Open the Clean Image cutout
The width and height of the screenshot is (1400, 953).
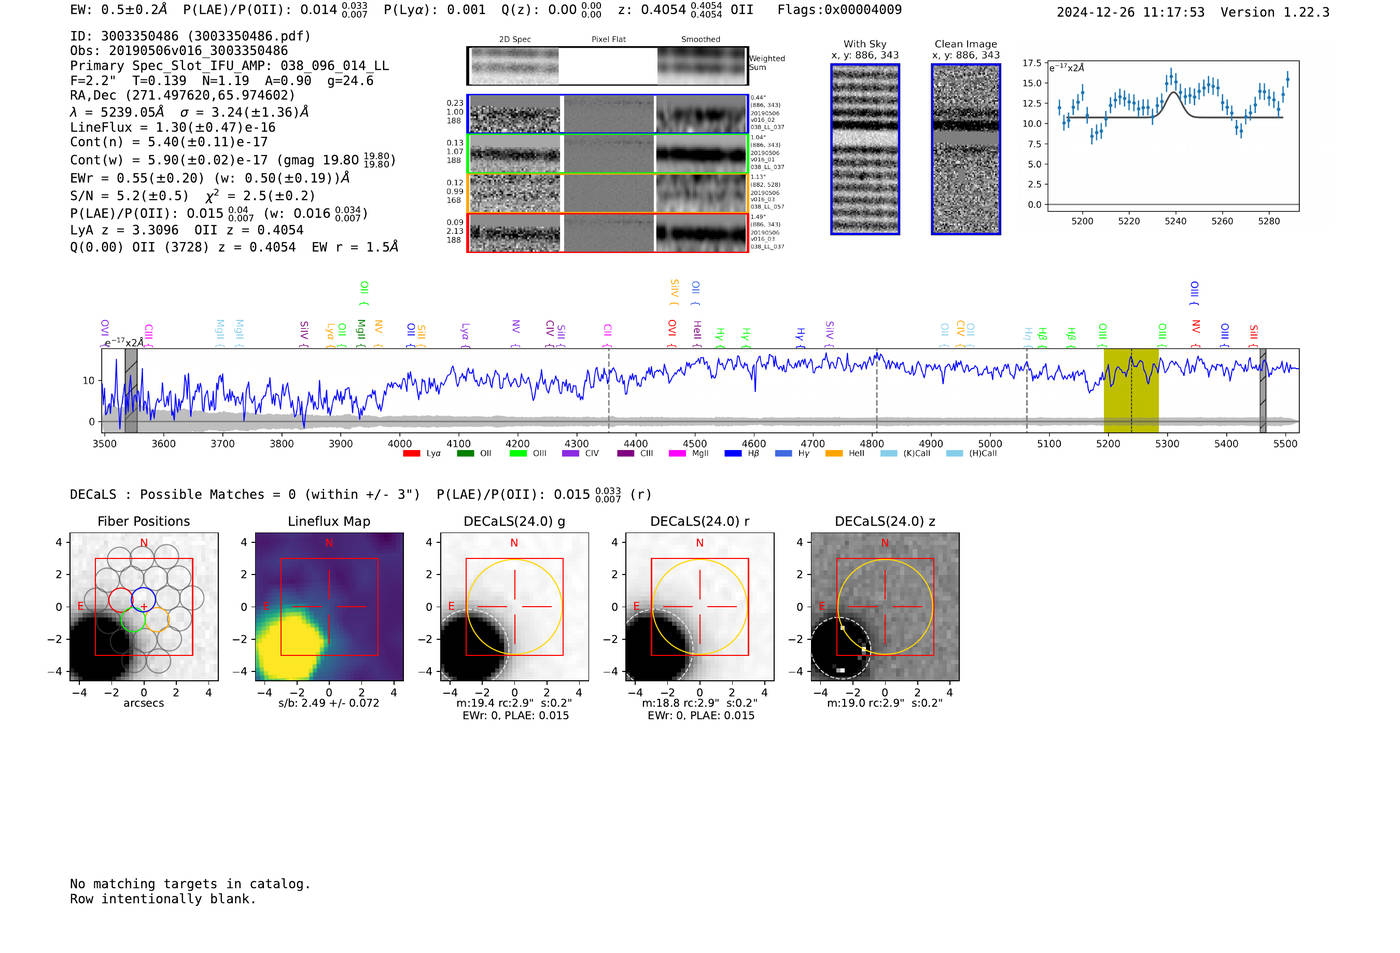point(965,149)
